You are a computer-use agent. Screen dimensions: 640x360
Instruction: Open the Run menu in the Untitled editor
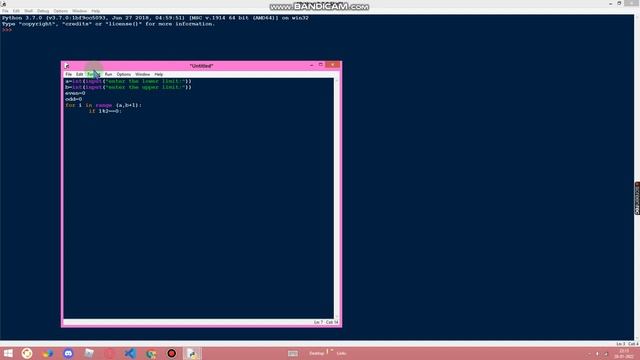click(x=108, y=74)
